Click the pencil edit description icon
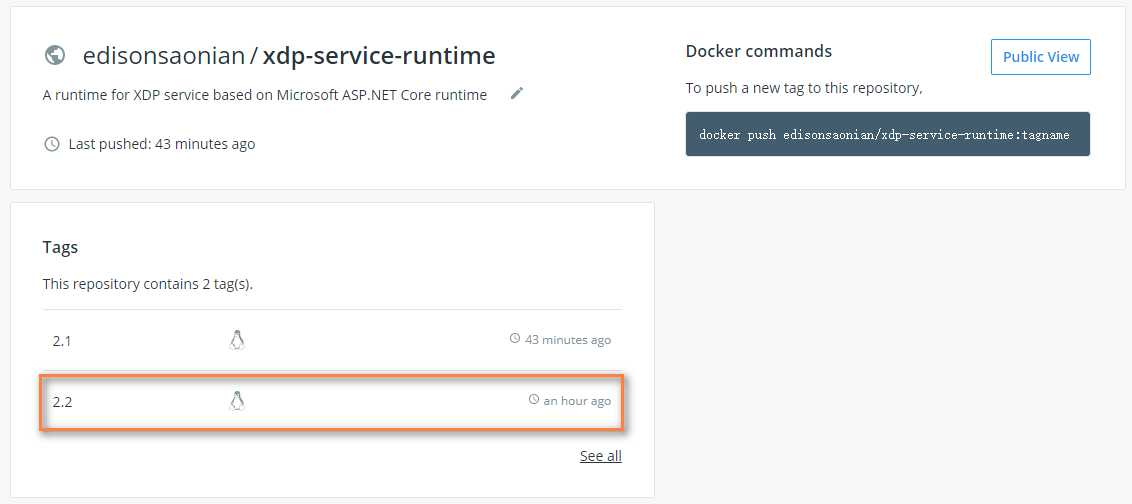1132x504 pixels. pos(516,94)
